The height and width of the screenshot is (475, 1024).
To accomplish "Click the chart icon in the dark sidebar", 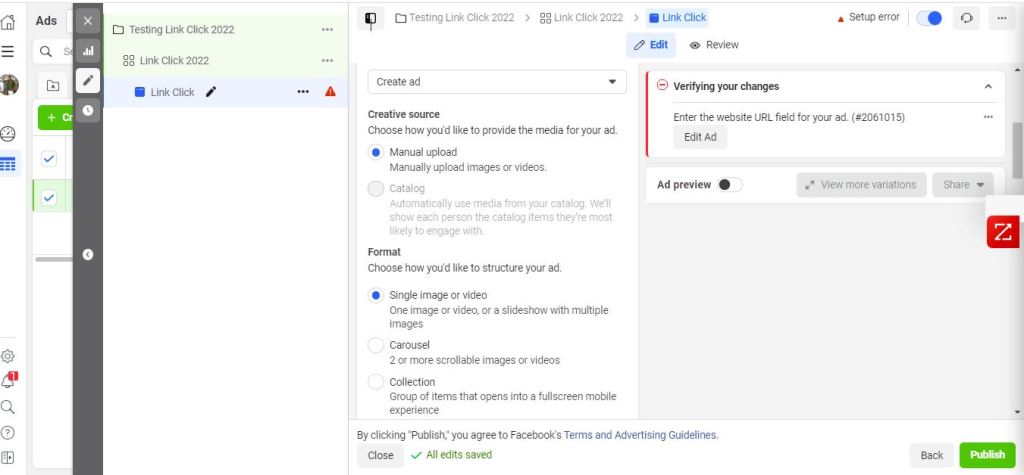I will [88, 49].
